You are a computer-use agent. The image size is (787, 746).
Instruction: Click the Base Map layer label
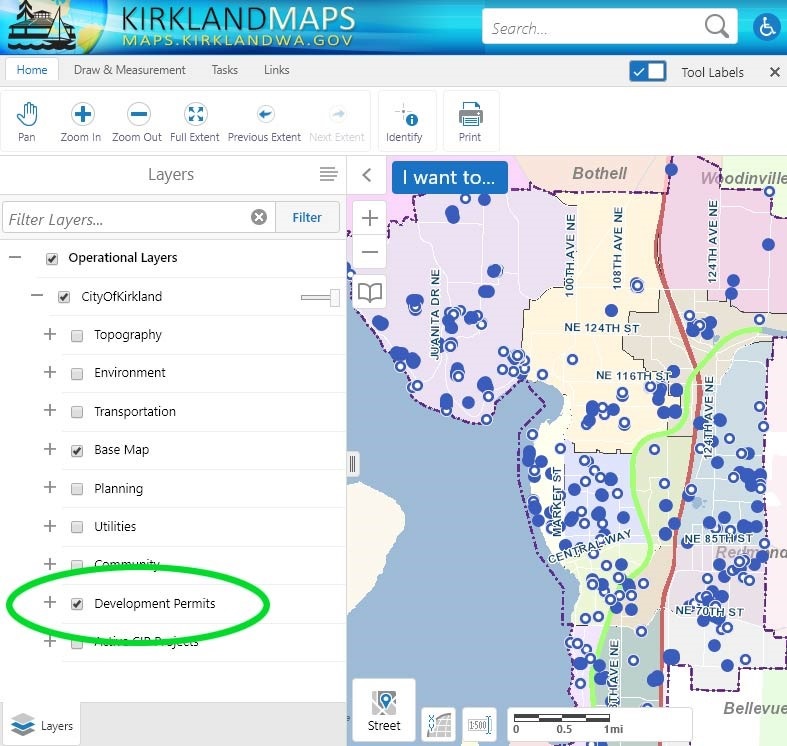click(121, 450)
